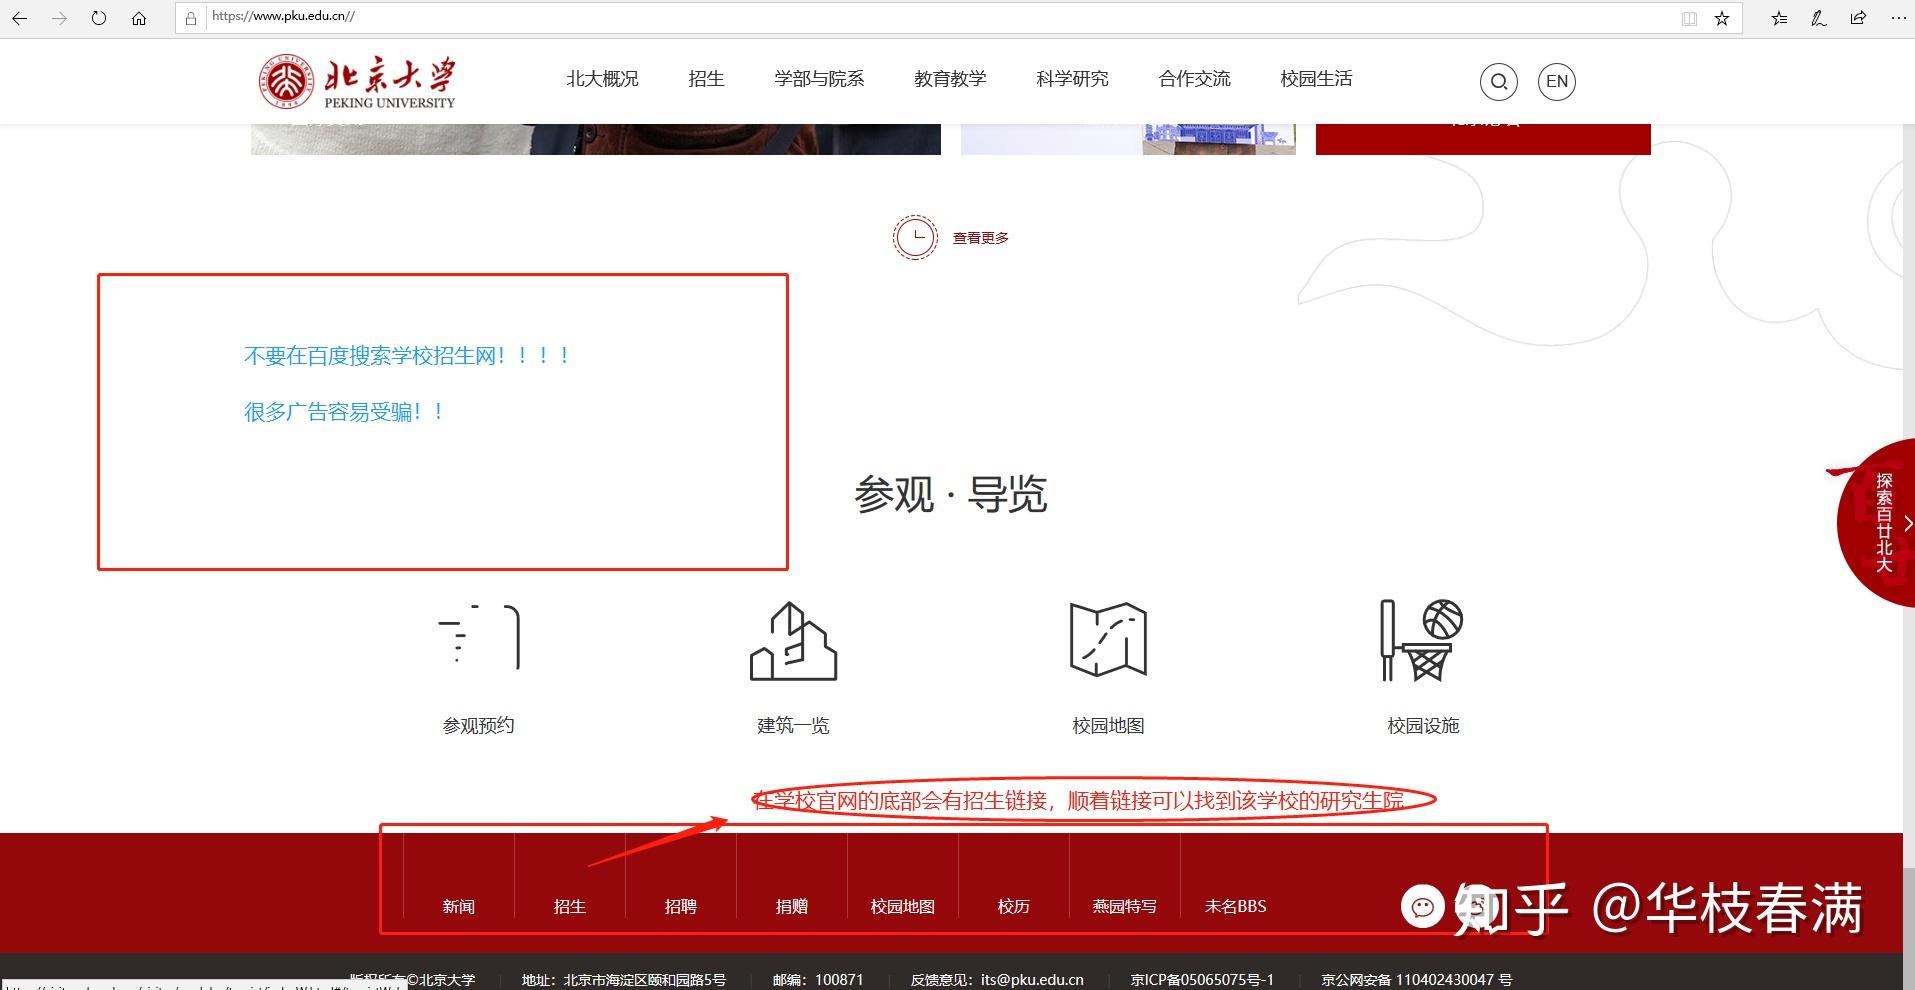This screenshot has width=1915, height=990.
Task: Open 未名BBS in footer links
Action: coord(1236,906)
